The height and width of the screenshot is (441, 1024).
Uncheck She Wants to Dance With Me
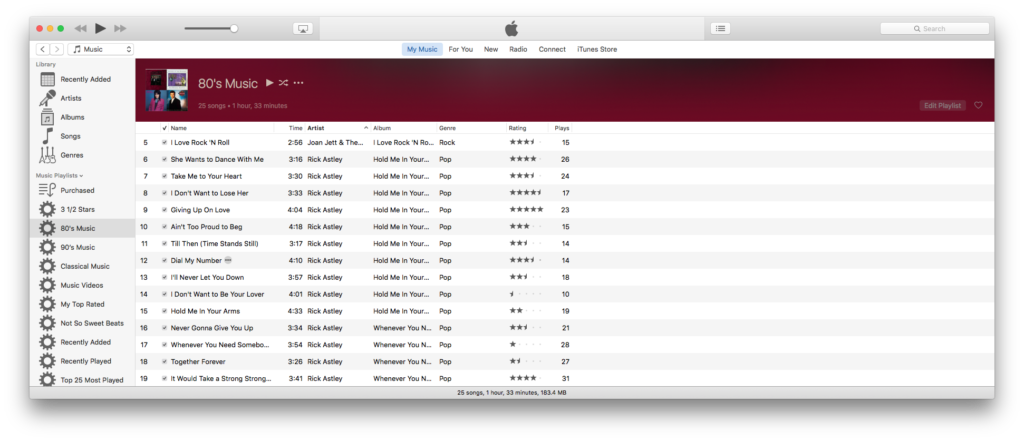point(165,159)
